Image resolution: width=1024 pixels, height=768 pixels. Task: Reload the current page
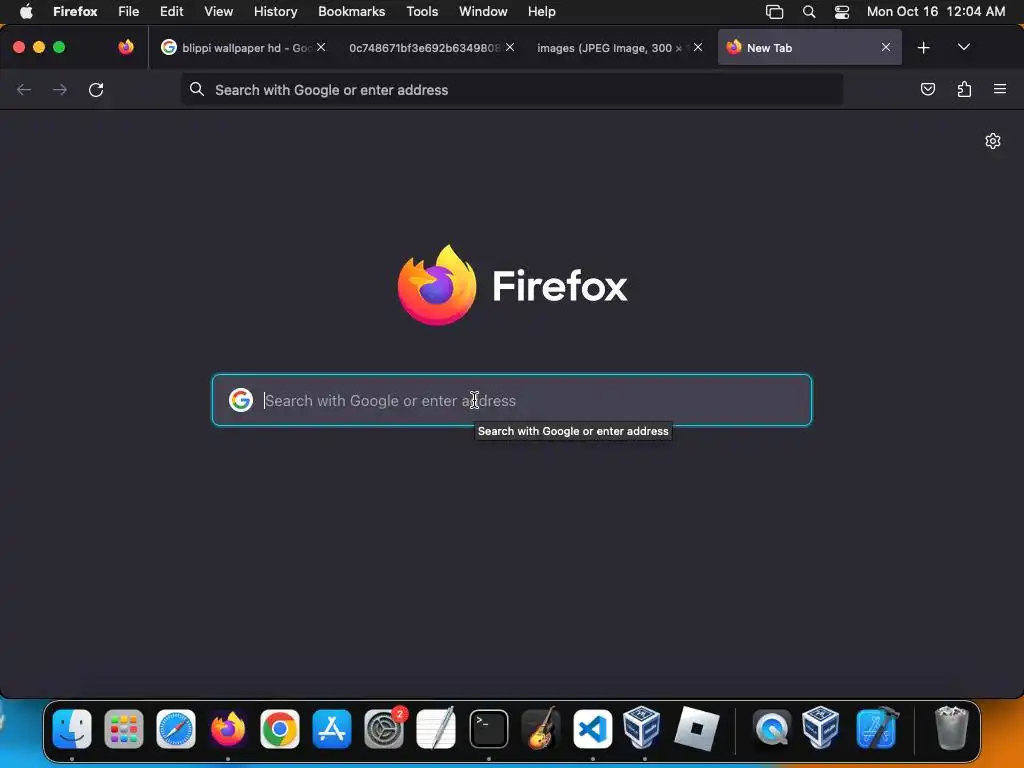pyautogui.click(x=96, y=89)
